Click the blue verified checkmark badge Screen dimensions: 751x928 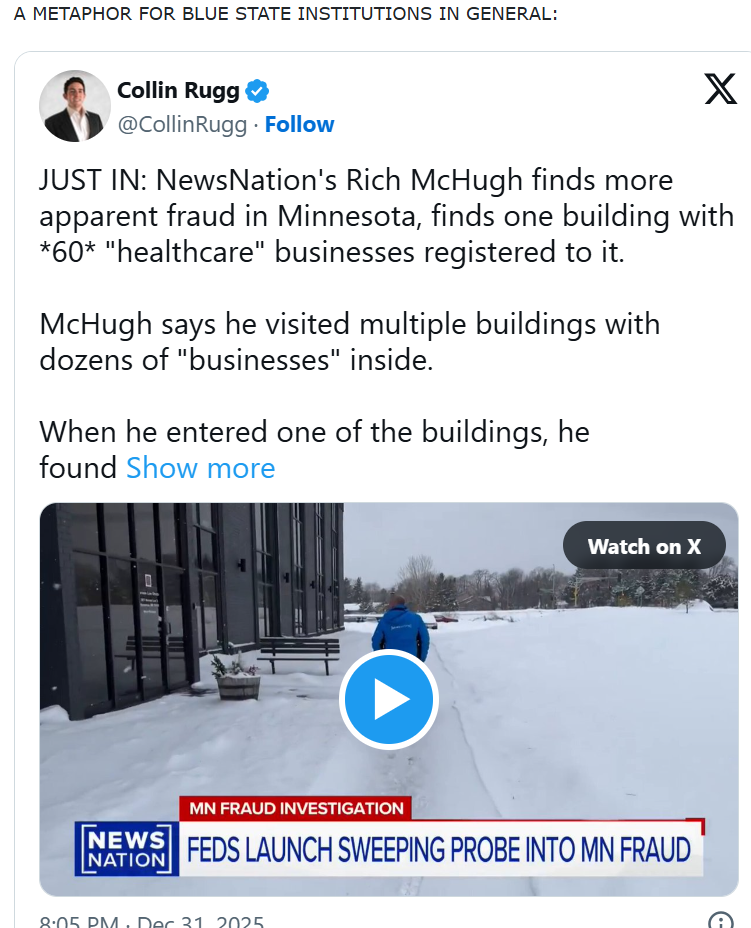point(258,91)
